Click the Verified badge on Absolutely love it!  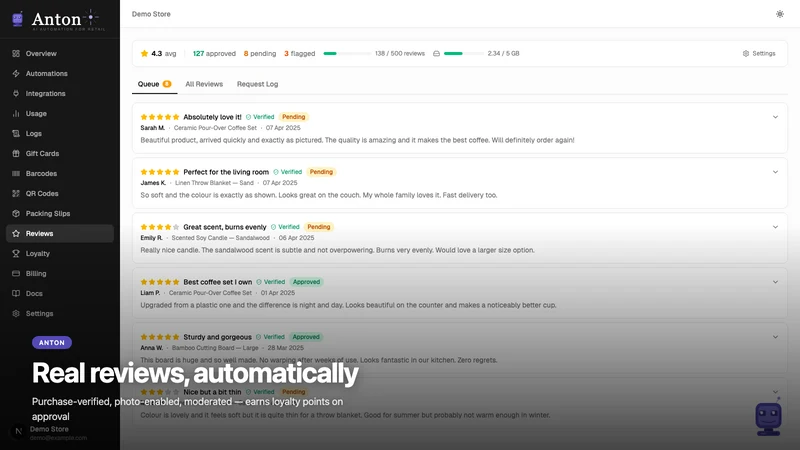260,117
